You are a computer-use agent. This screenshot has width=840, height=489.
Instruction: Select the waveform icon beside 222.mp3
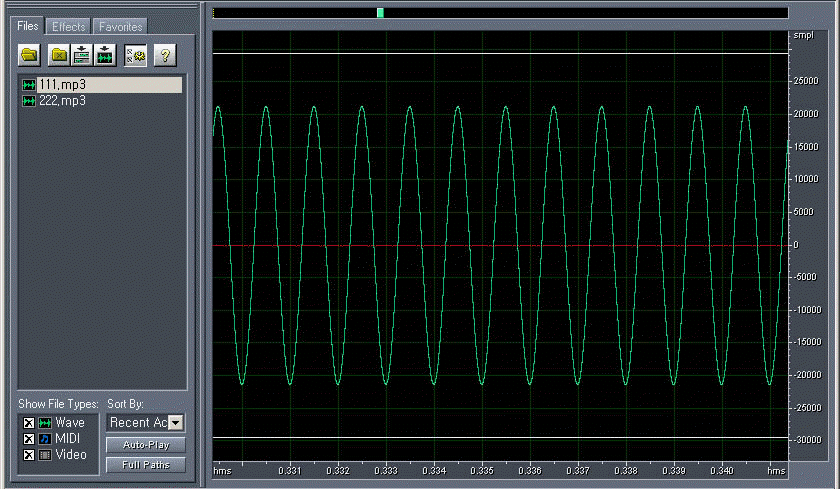29,101
